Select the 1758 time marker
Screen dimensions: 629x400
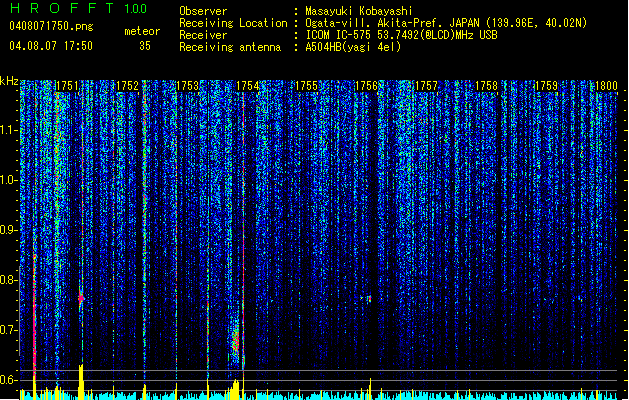point(487,86)
